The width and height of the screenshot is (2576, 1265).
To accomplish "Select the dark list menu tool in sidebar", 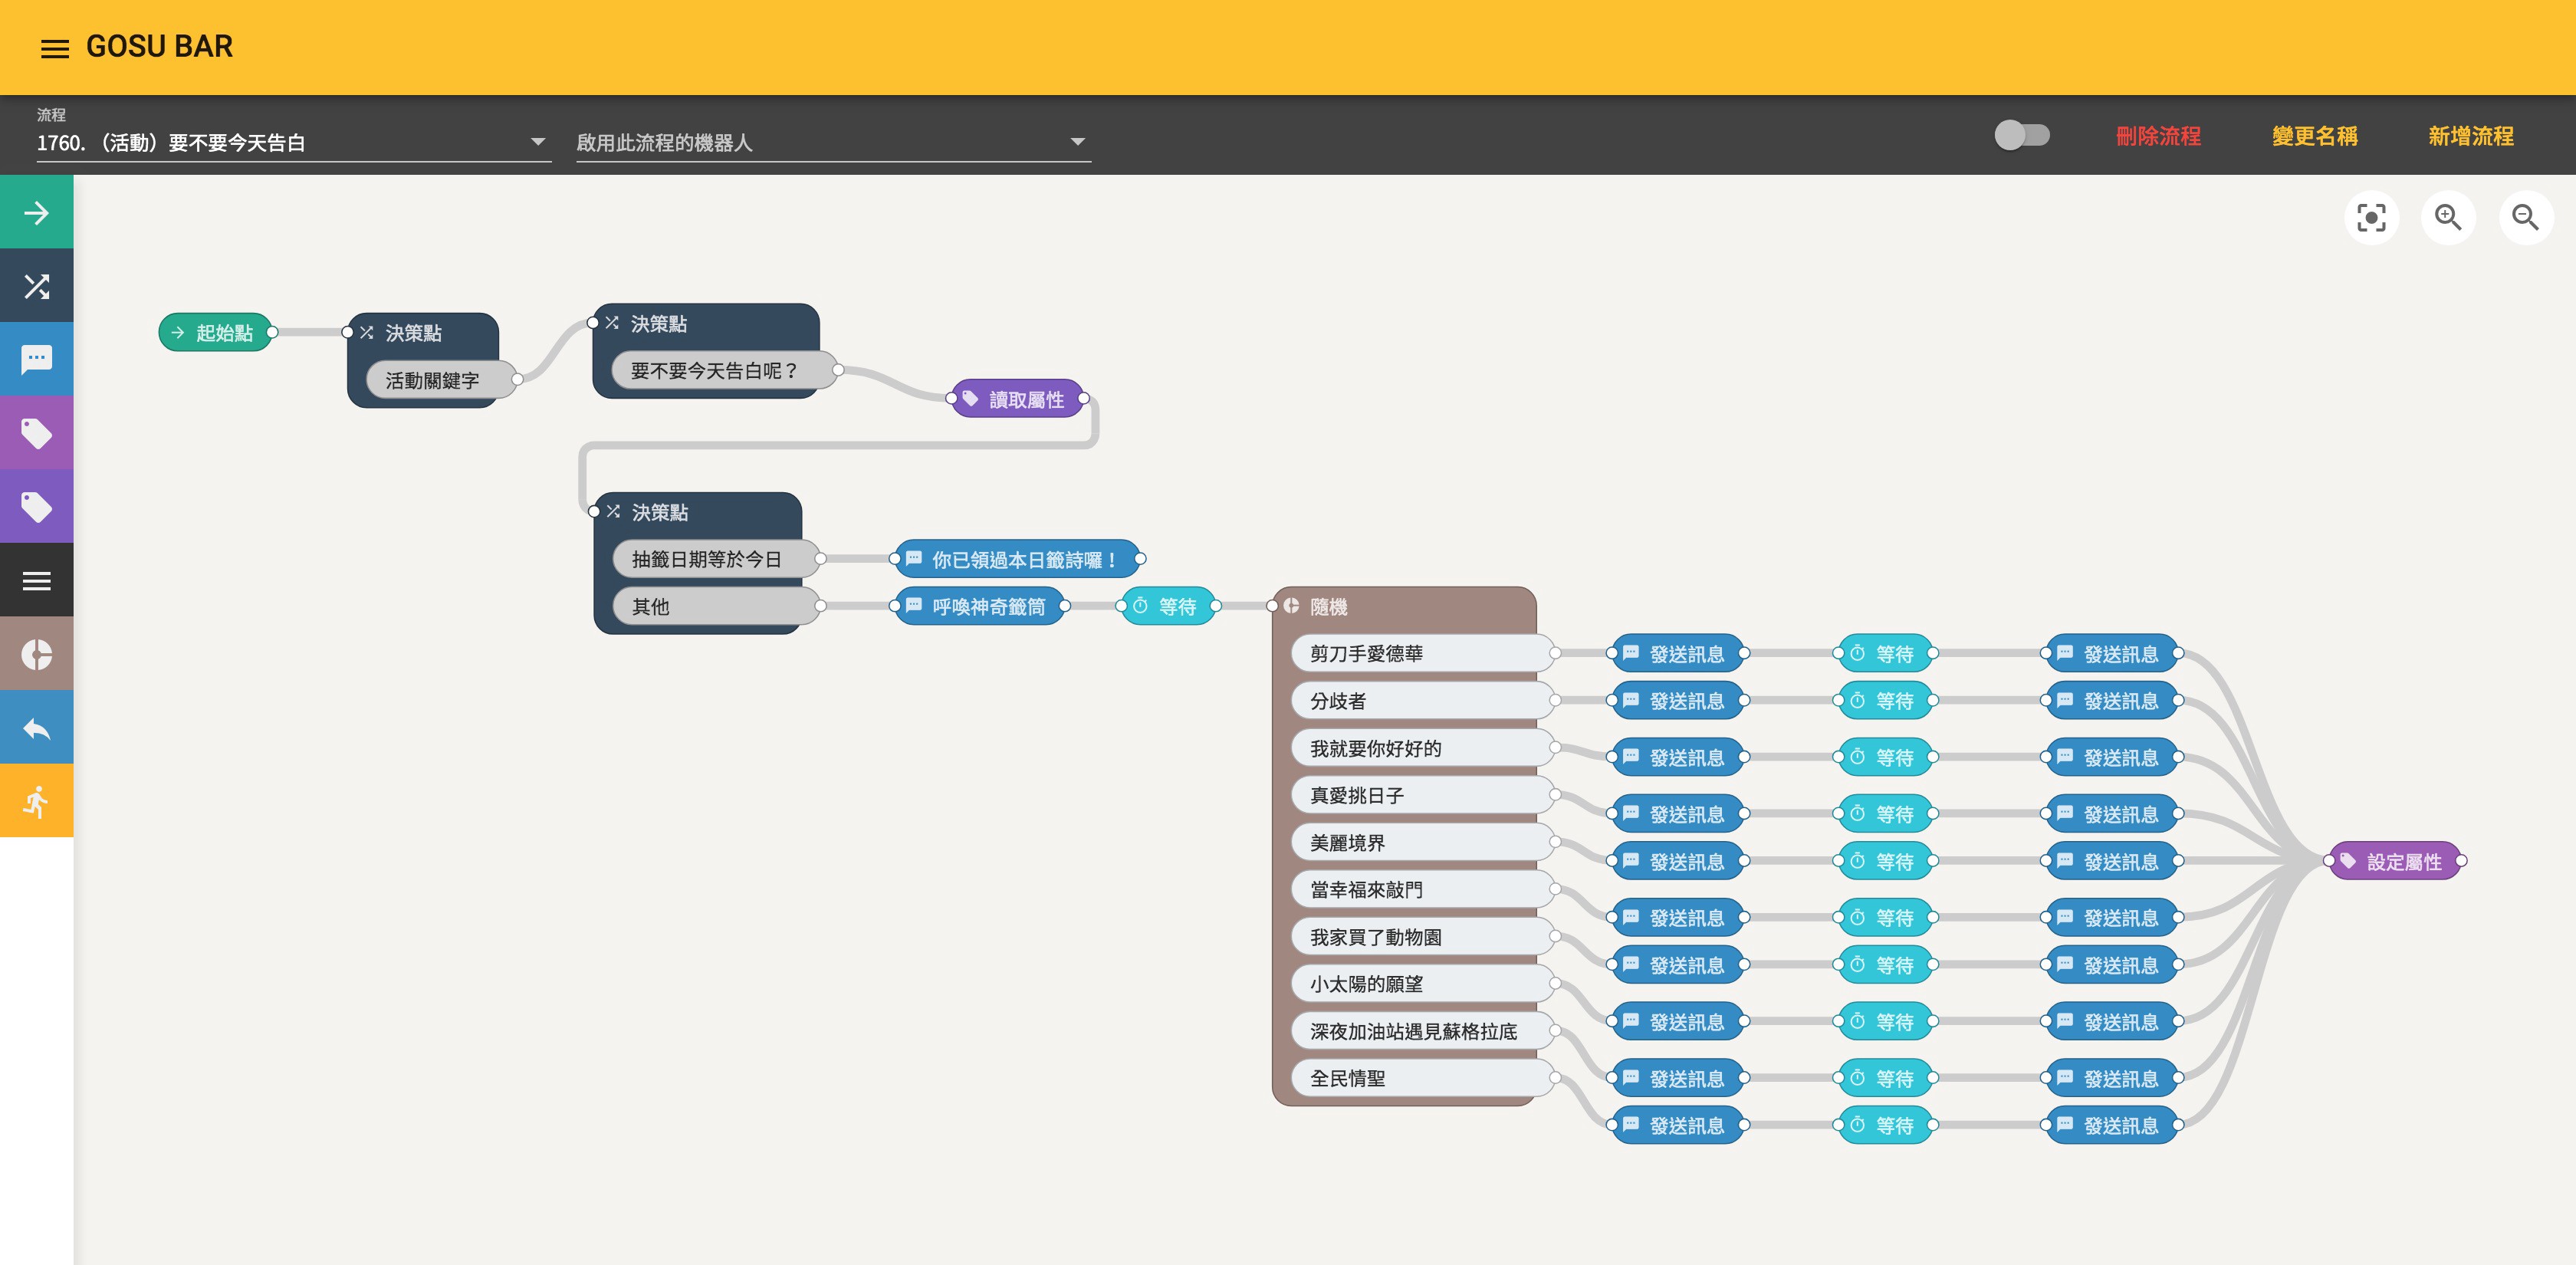I will click(x=37, y=580).
